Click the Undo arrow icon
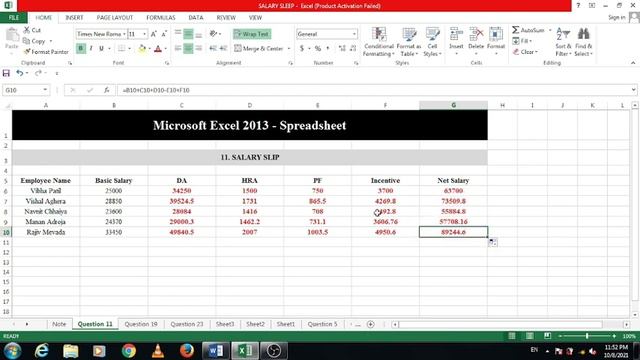 19,73
